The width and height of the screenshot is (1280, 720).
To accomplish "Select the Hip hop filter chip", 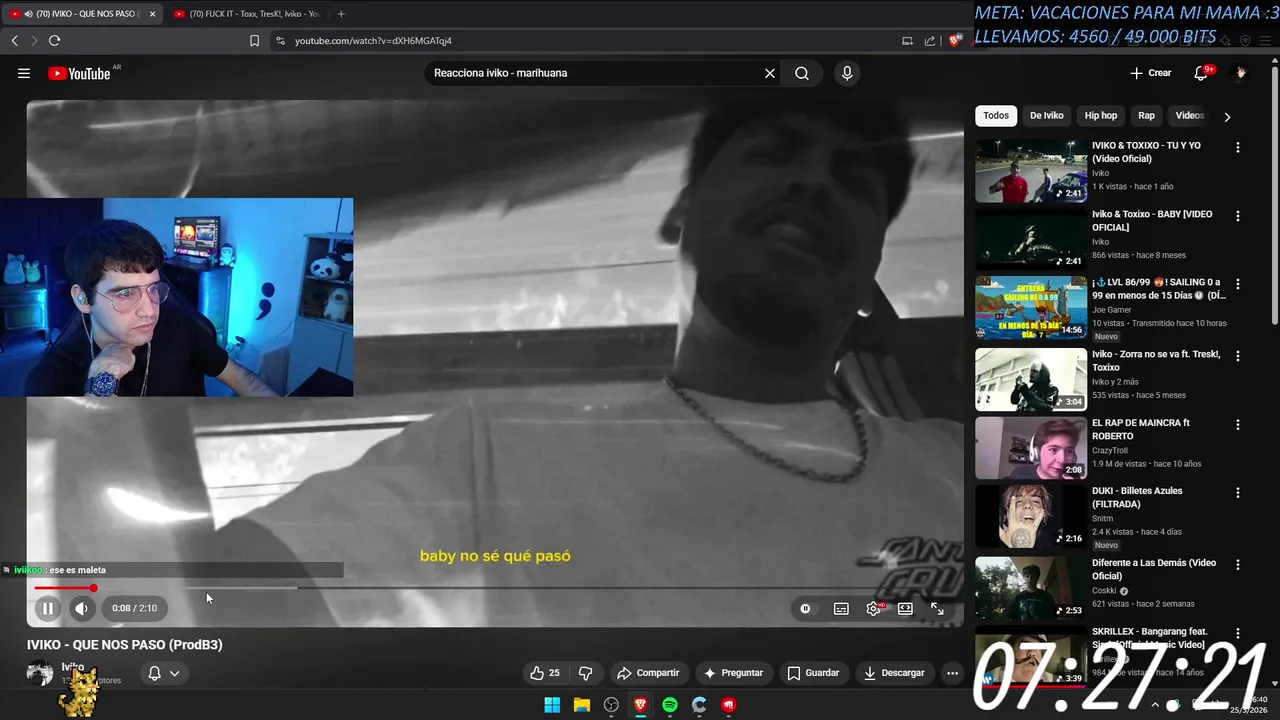I will [x=1101, y=115].
